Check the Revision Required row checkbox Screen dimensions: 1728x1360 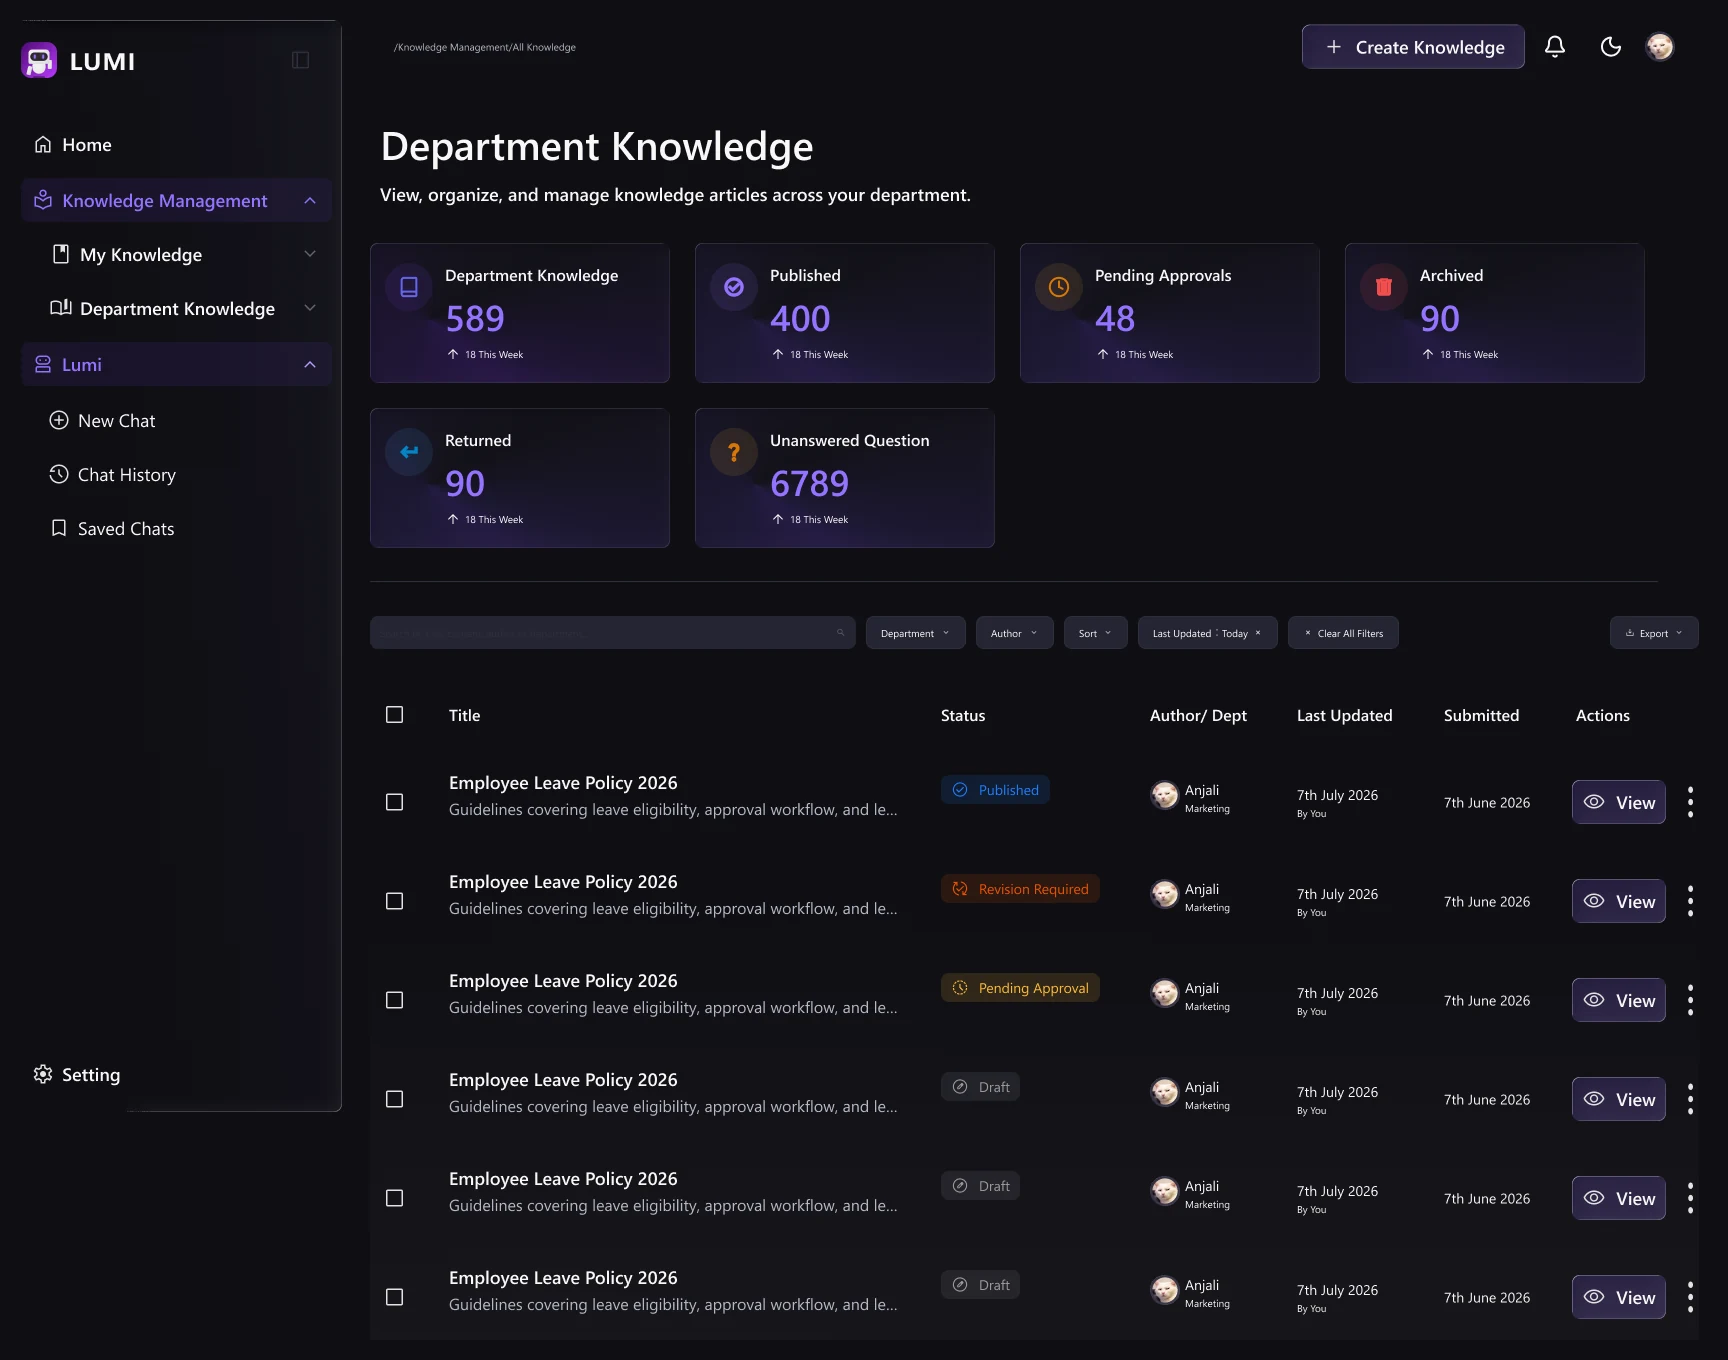pos(395,902)
